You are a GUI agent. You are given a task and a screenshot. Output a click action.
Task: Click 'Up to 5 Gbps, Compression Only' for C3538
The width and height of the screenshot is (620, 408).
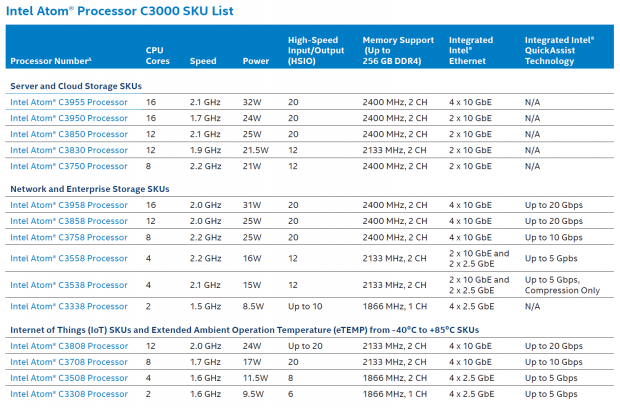(x=562, y=285)
